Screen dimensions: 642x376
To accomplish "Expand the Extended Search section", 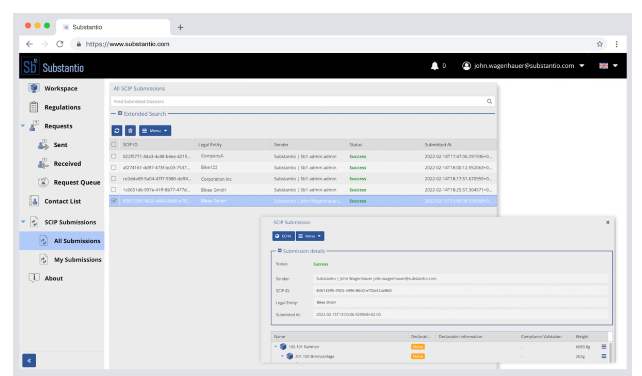I will (120, 113).
